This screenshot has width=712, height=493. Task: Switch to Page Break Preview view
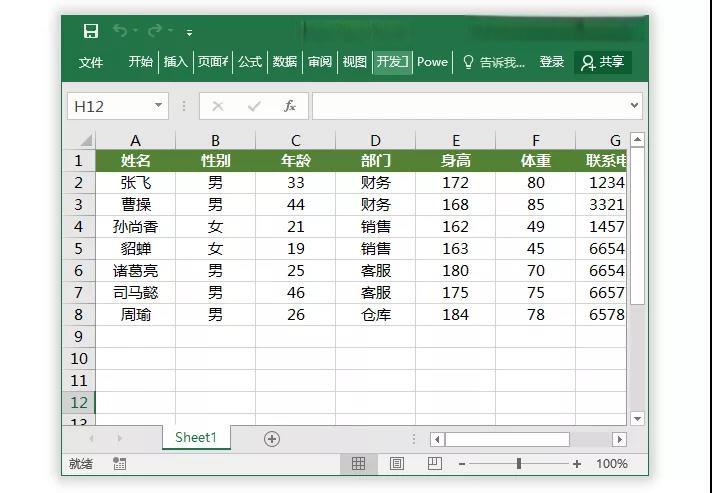tap(434, 464)
